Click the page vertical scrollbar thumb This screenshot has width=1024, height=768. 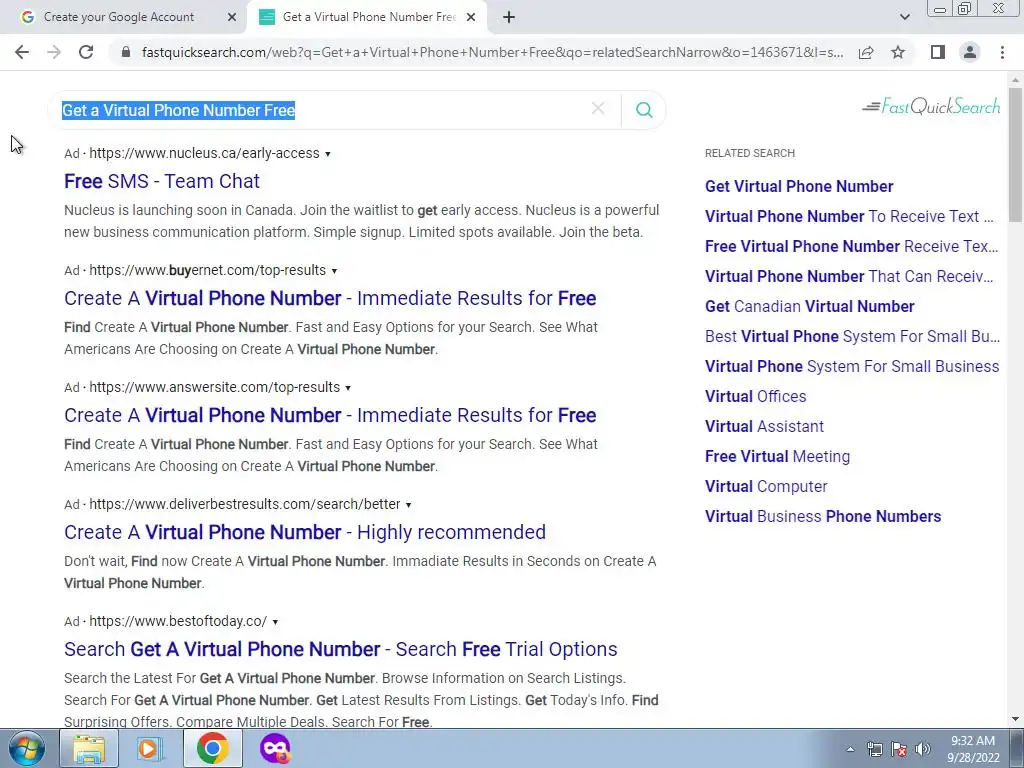pyautogui.click(x=1015, y=154)
